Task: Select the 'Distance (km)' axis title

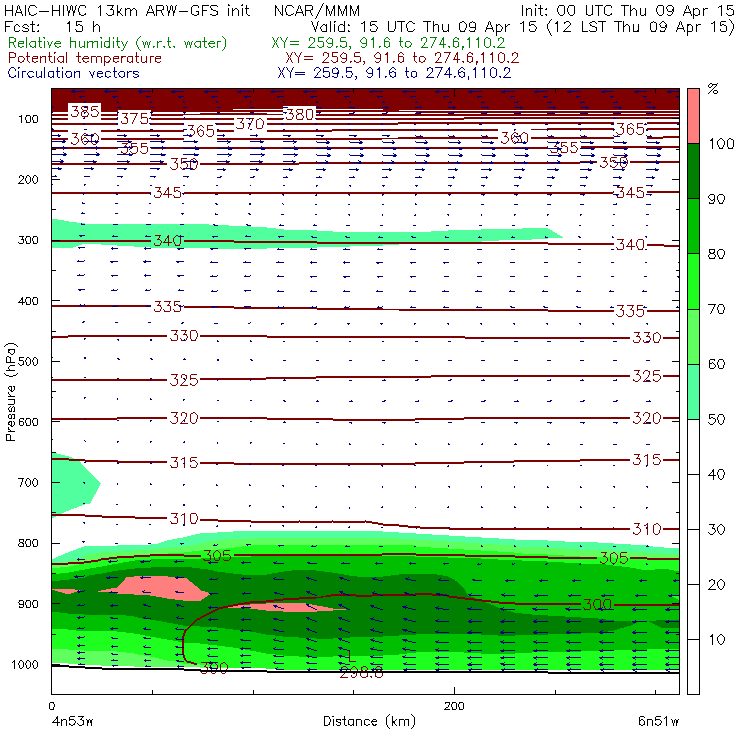Action: point(369,721)
